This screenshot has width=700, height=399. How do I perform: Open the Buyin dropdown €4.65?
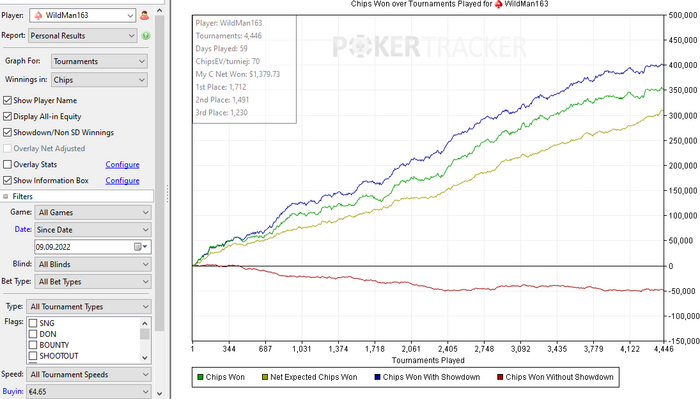pos(89,392)
